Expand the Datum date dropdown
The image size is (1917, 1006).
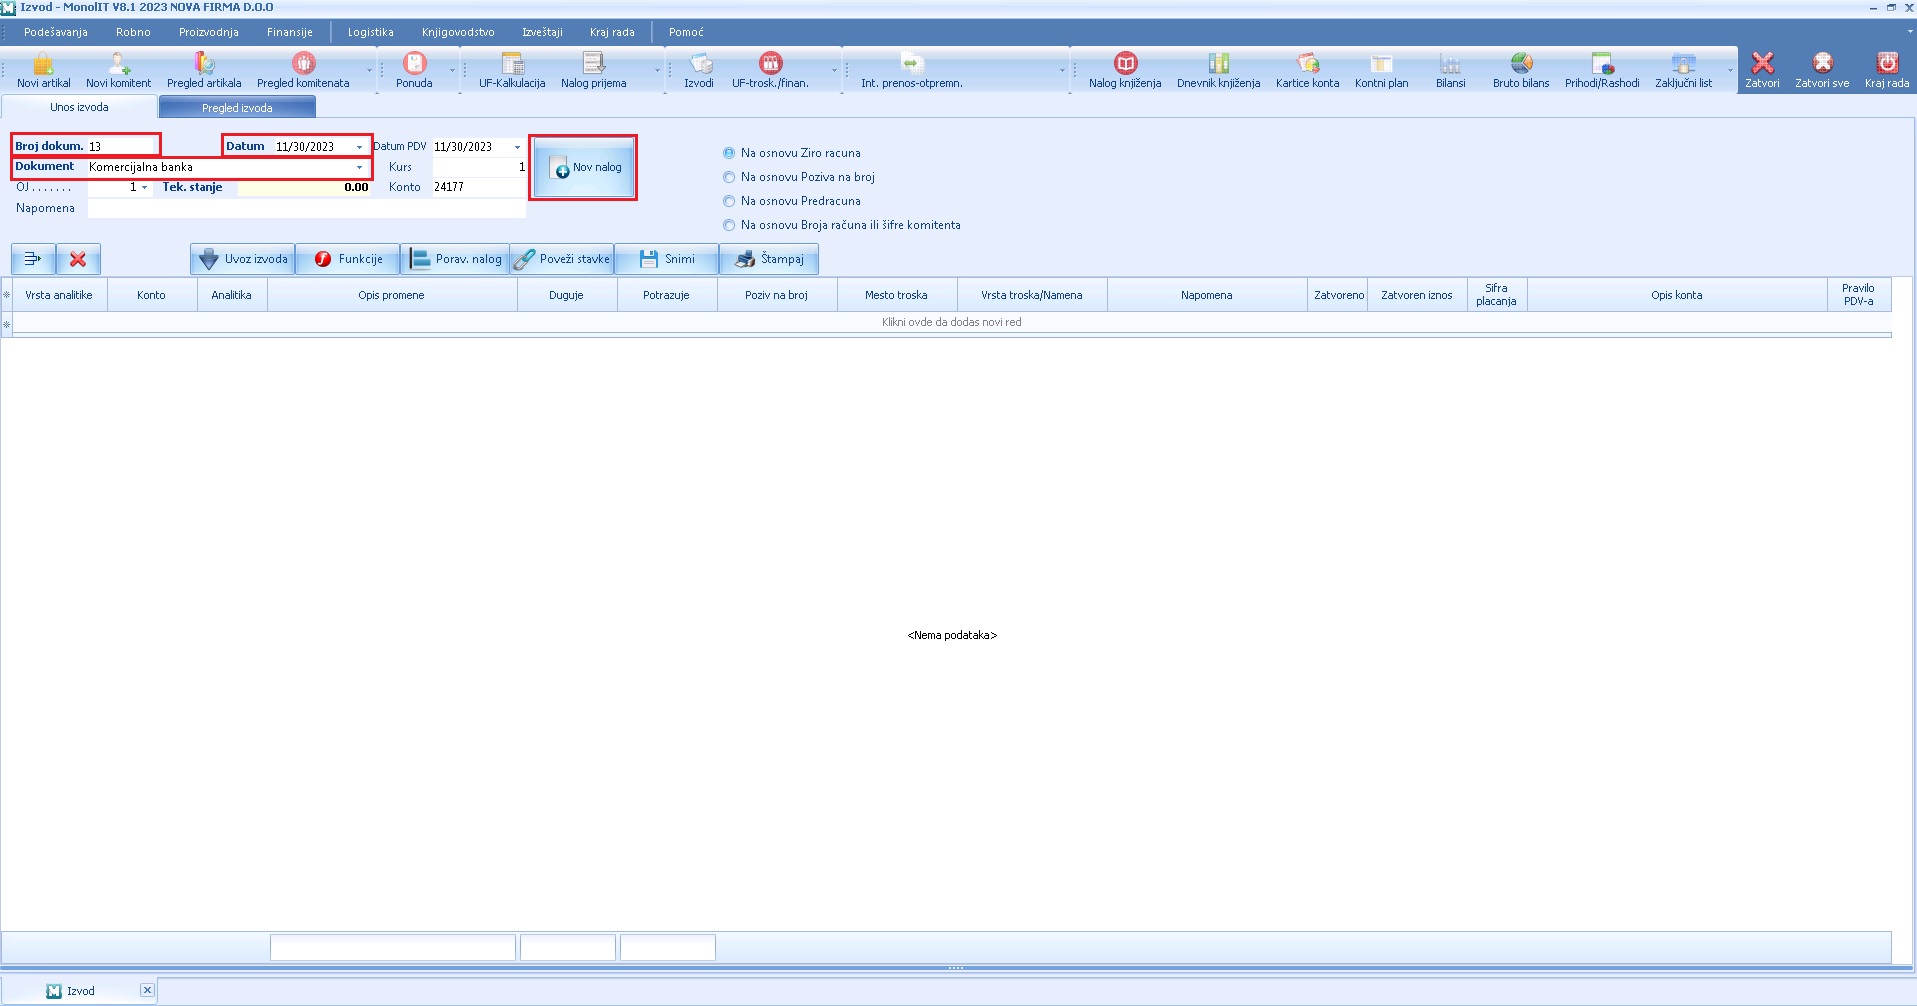click(x=360, y=147)
